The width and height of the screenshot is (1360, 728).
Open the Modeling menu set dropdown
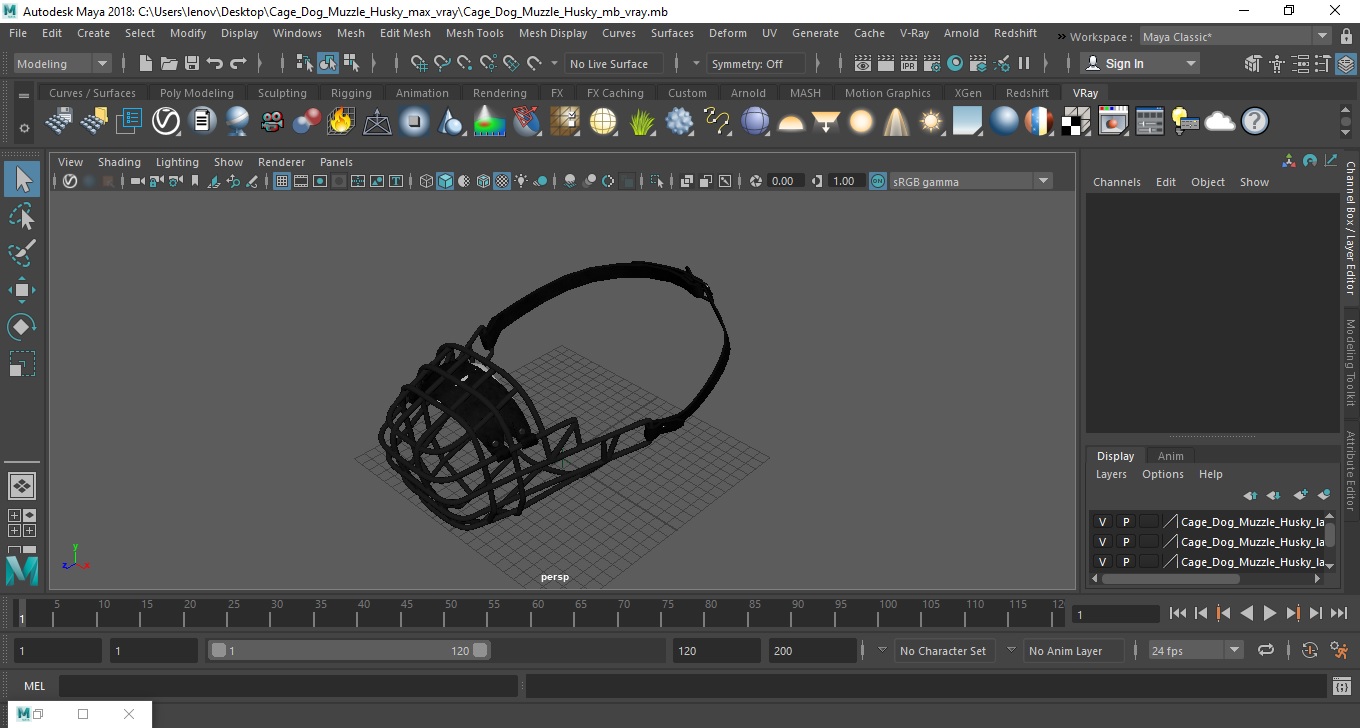[62, 63]
